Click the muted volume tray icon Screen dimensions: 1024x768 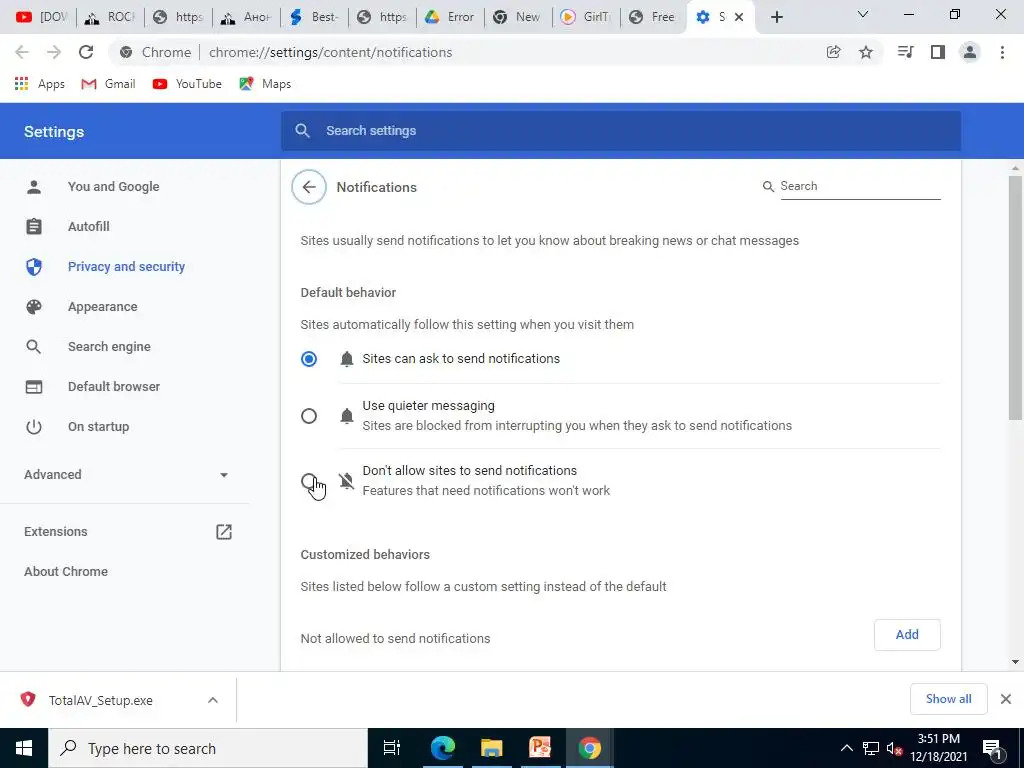(894, 748)
